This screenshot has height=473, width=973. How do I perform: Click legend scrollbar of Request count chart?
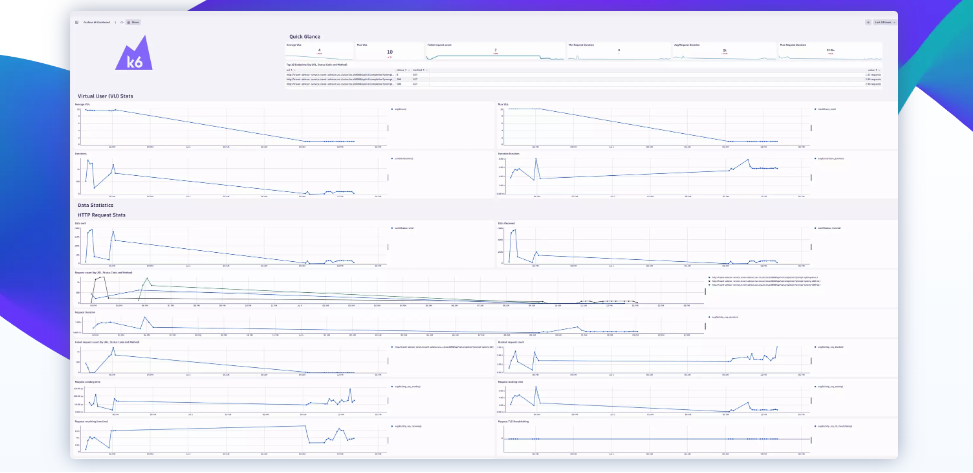tap(705, 292)
